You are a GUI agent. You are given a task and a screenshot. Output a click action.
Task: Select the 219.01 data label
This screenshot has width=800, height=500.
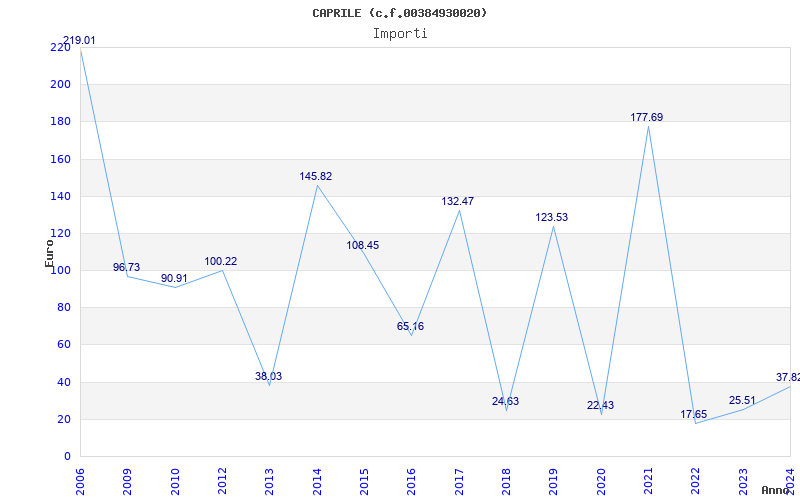(x=79, y=40)
